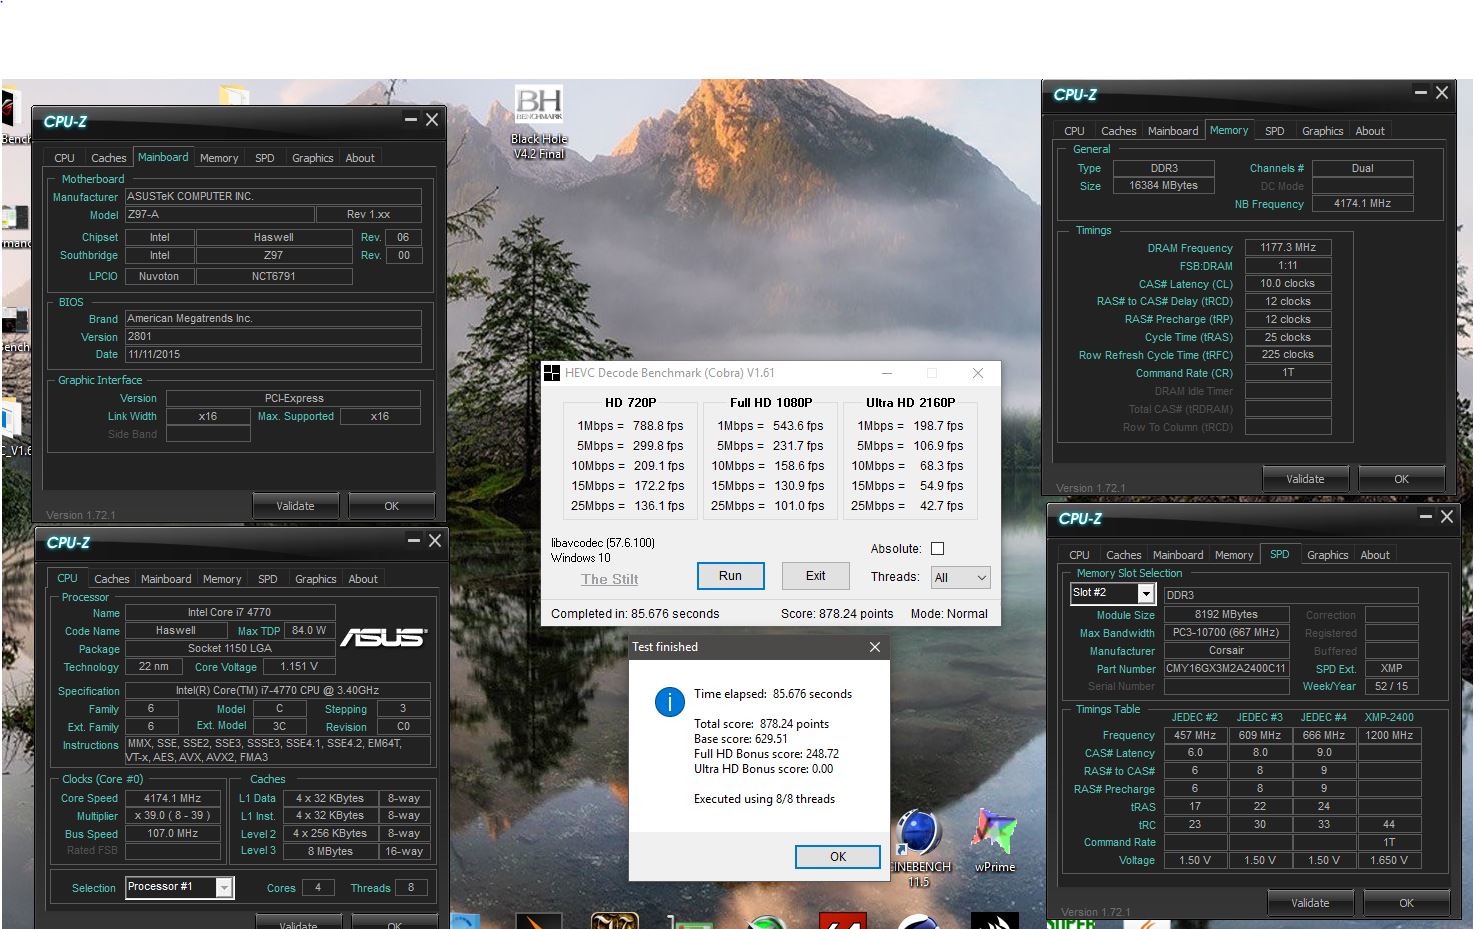Screen dimensions: 1473x929
Task: Open Graphics tab in the CPU-tab CPU-Z window
Action: click(315, 579)
